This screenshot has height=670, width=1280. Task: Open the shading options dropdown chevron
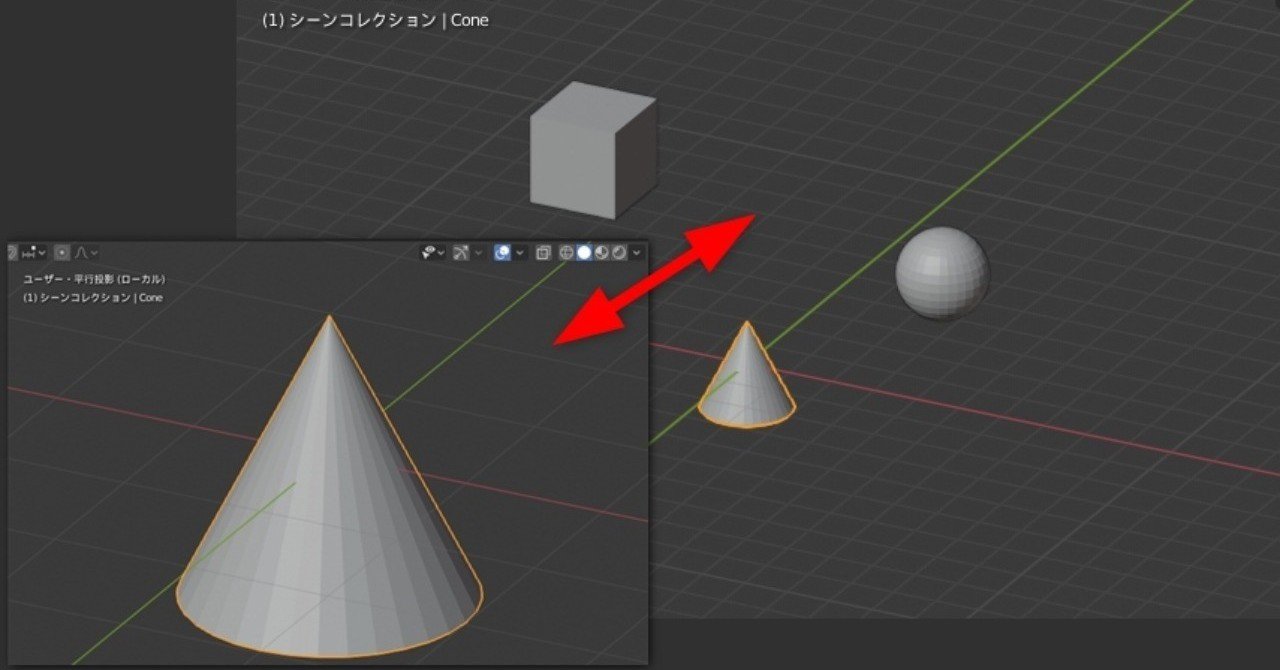636,253
